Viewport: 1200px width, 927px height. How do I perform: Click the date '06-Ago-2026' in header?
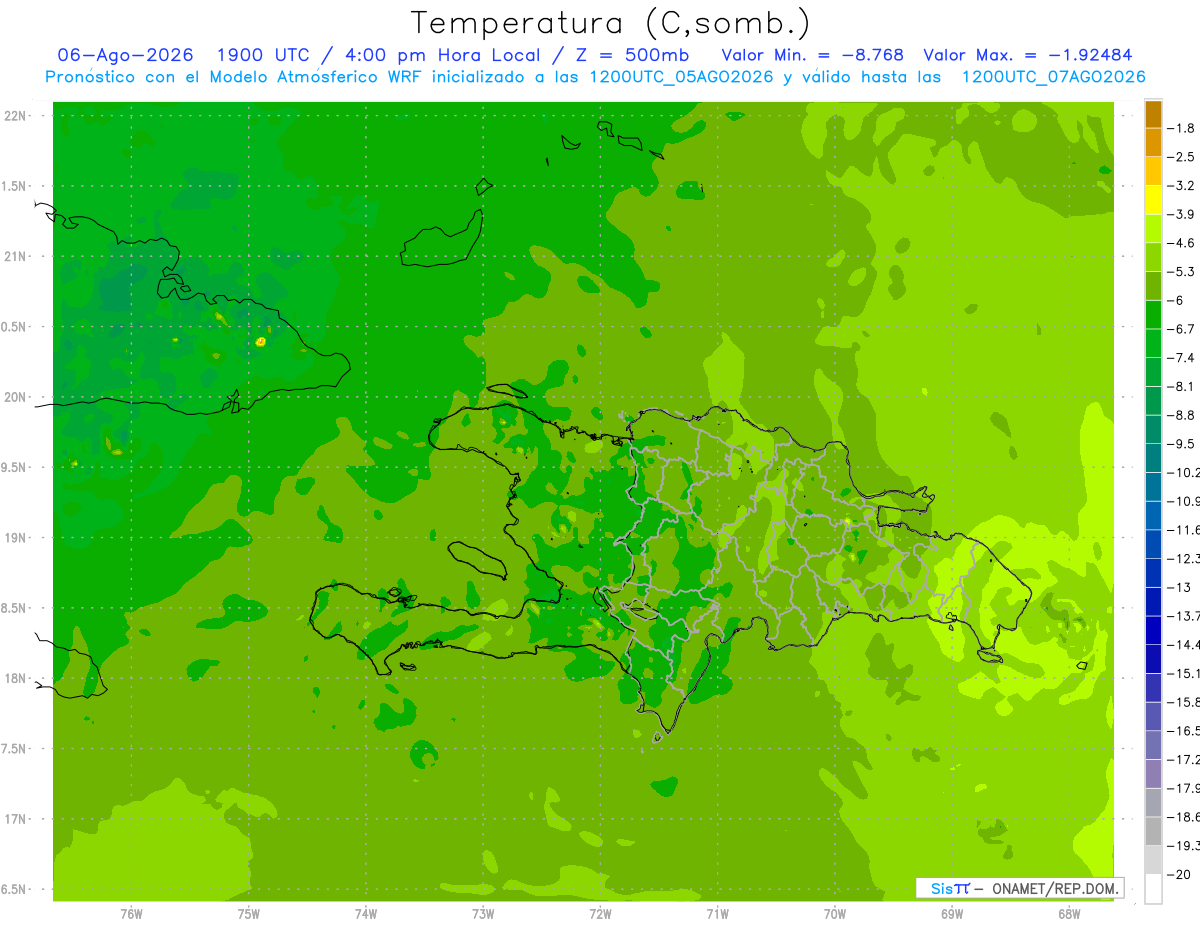click(x=125, y=56)
